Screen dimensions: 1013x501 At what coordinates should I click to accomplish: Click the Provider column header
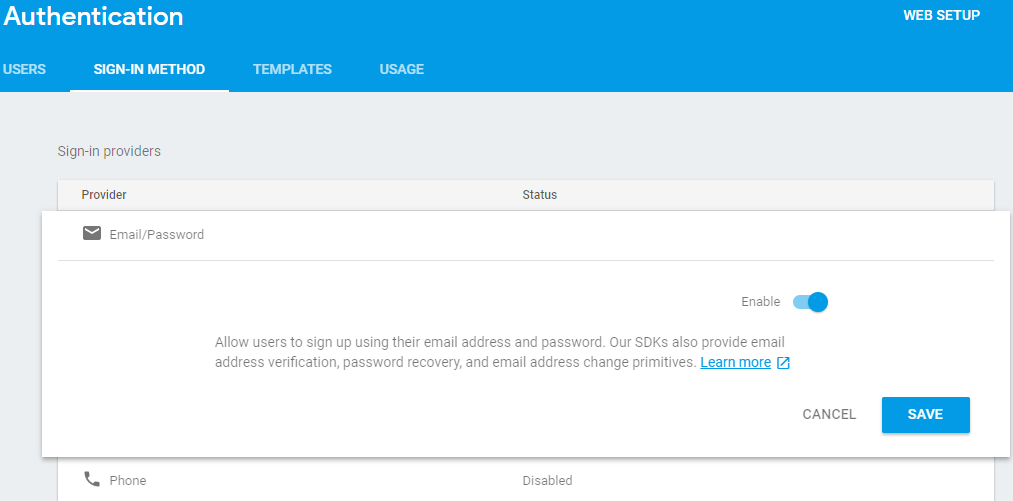[x=104, y=195]
